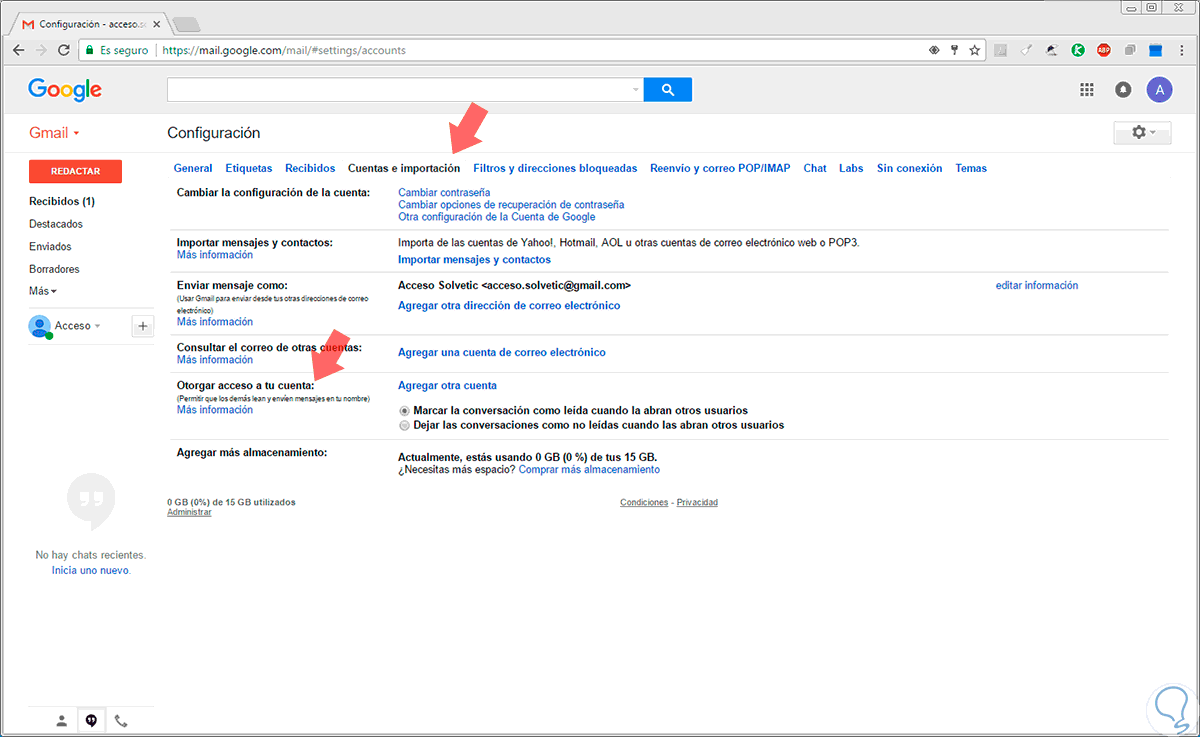1200x737 pixels.
Task: Open Otra configuración de la Cuenta de Google
Action: tap(496, 216)
